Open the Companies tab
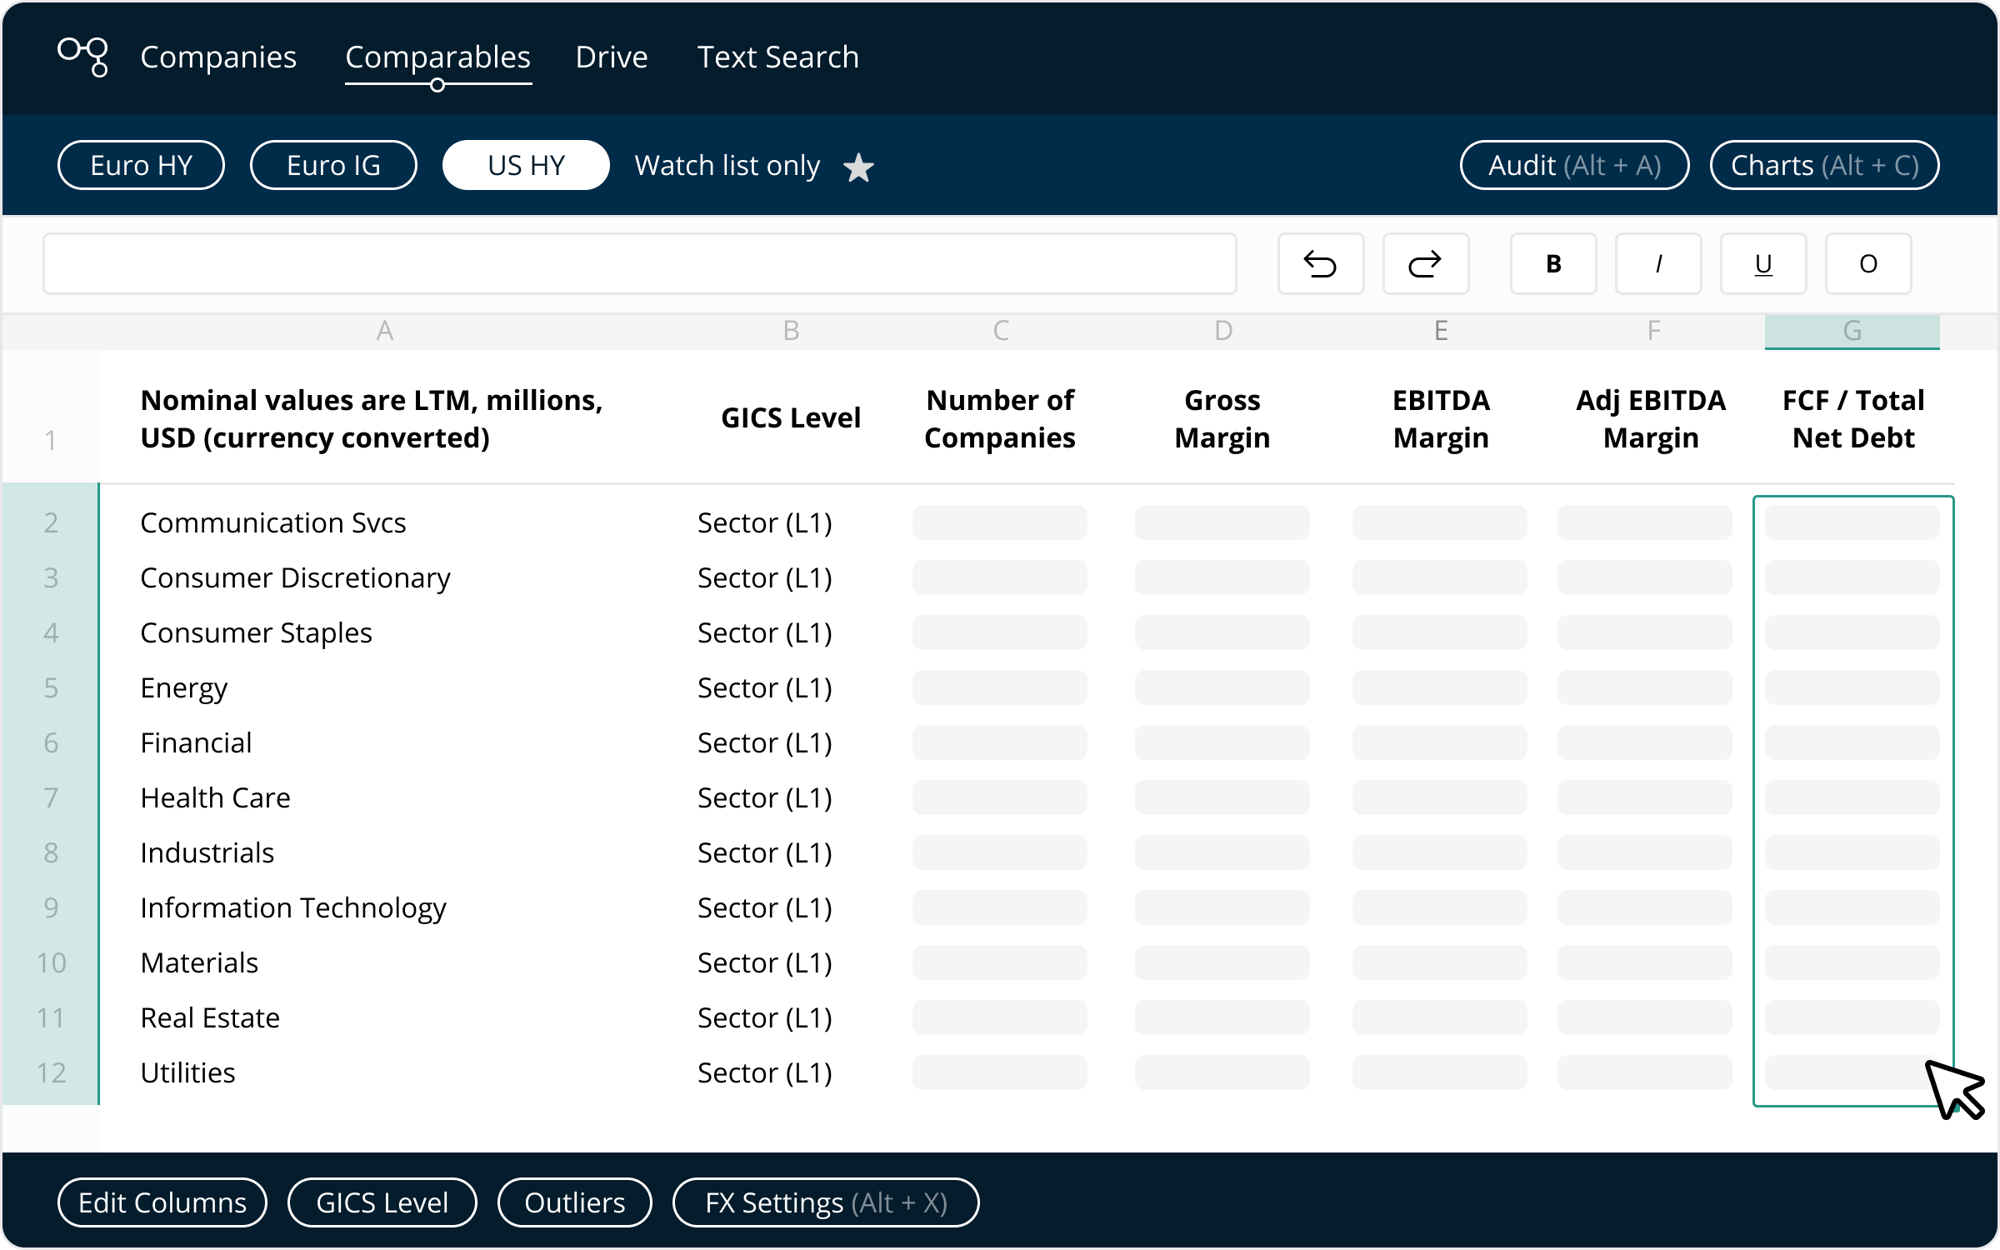2000x1250 pixels. [218, 57]
